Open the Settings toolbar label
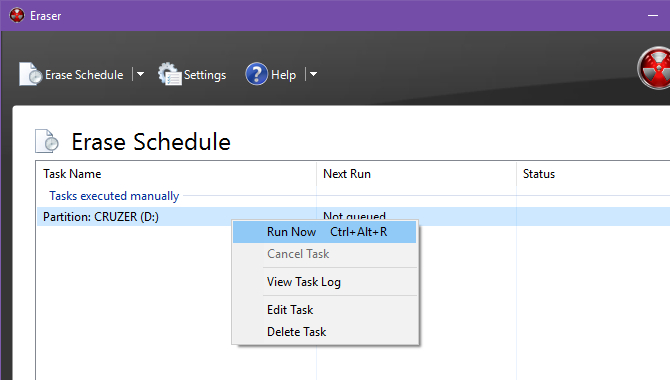 tap(205, 75)
